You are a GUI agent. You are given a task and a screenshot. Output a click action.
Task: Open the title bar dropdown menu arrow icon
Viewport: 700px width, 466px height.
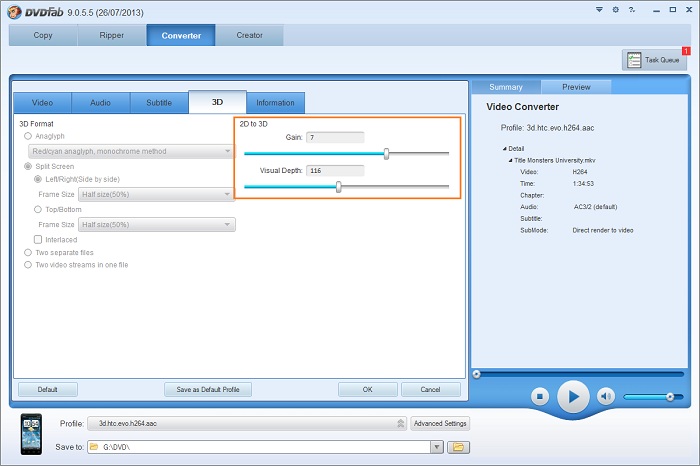pyautogui.click(x=599, y=9)
